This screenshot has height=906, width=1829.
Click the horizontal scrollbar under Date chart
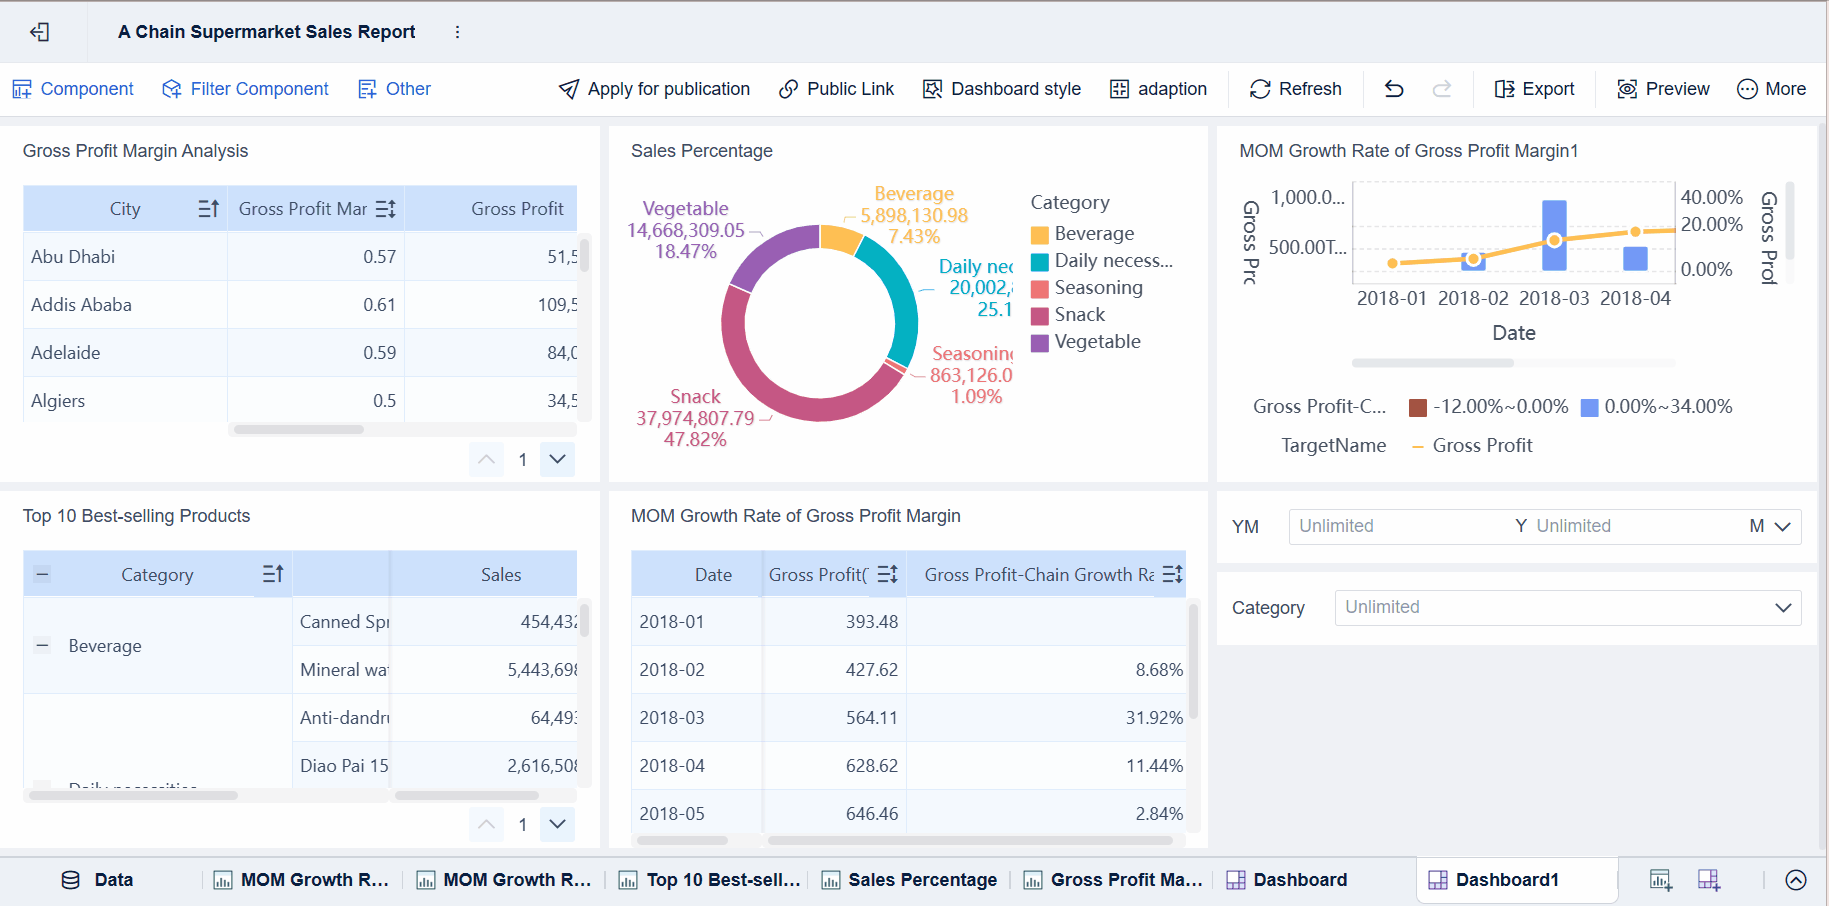(1432, 363)
